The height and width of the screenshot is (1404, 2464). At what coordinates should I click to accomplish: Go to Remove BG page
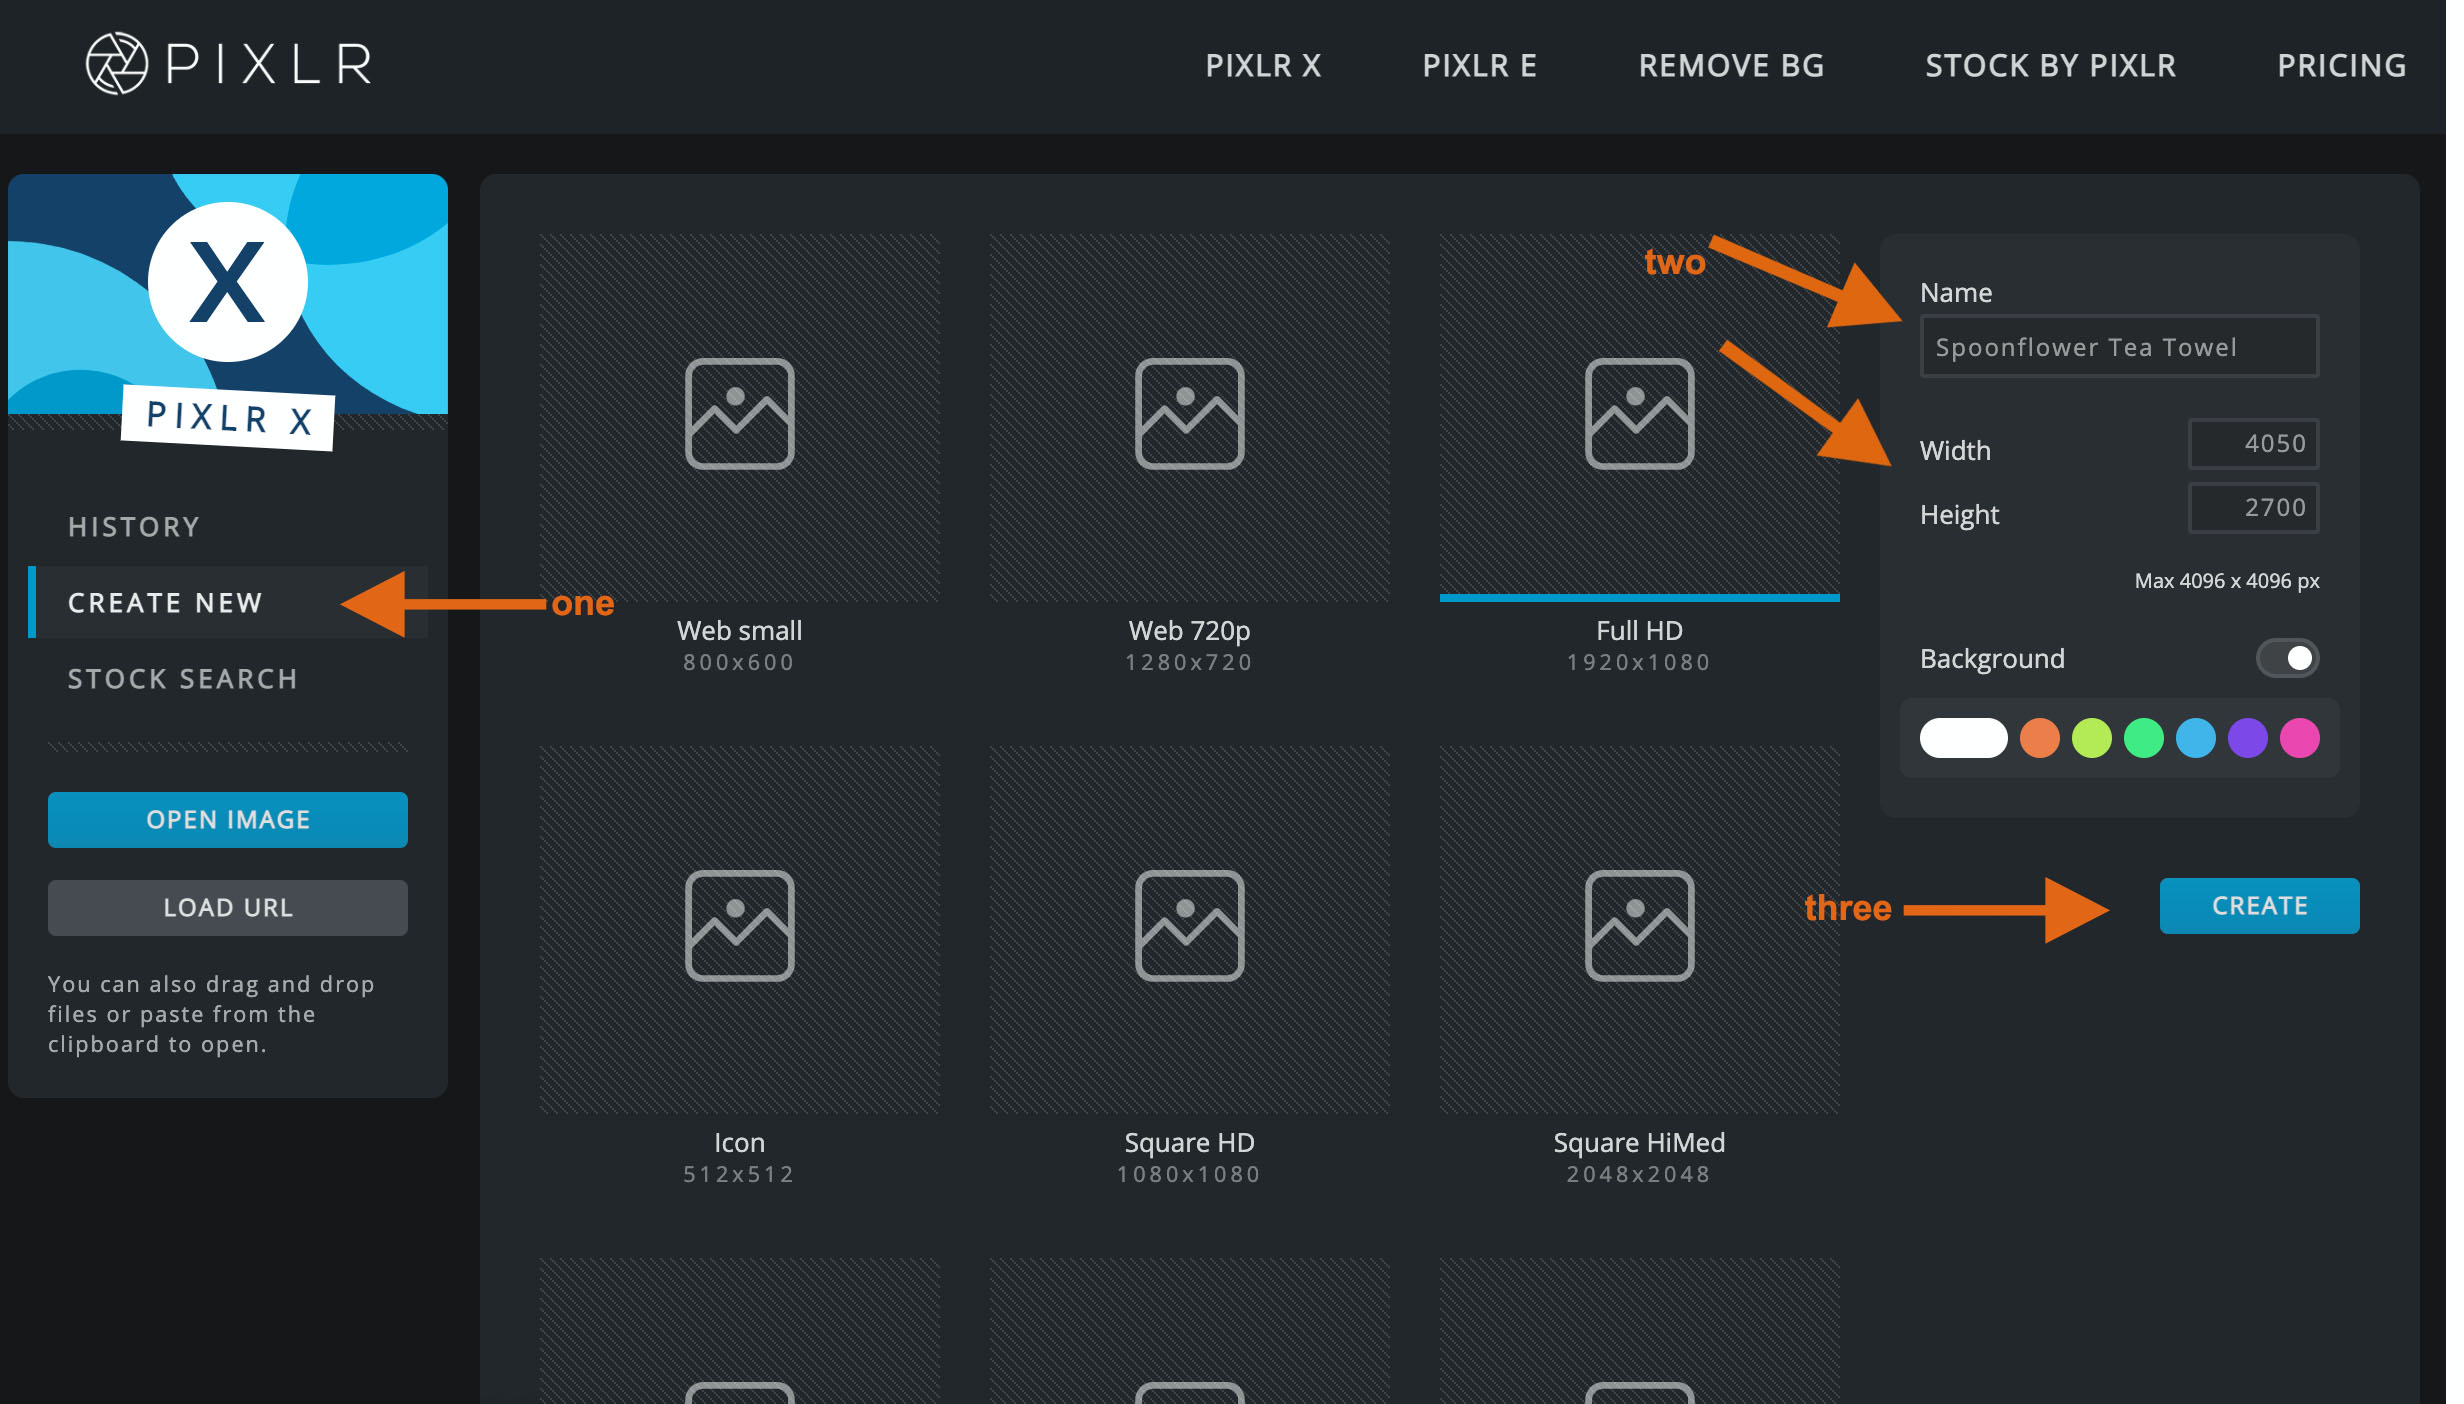1731,66
